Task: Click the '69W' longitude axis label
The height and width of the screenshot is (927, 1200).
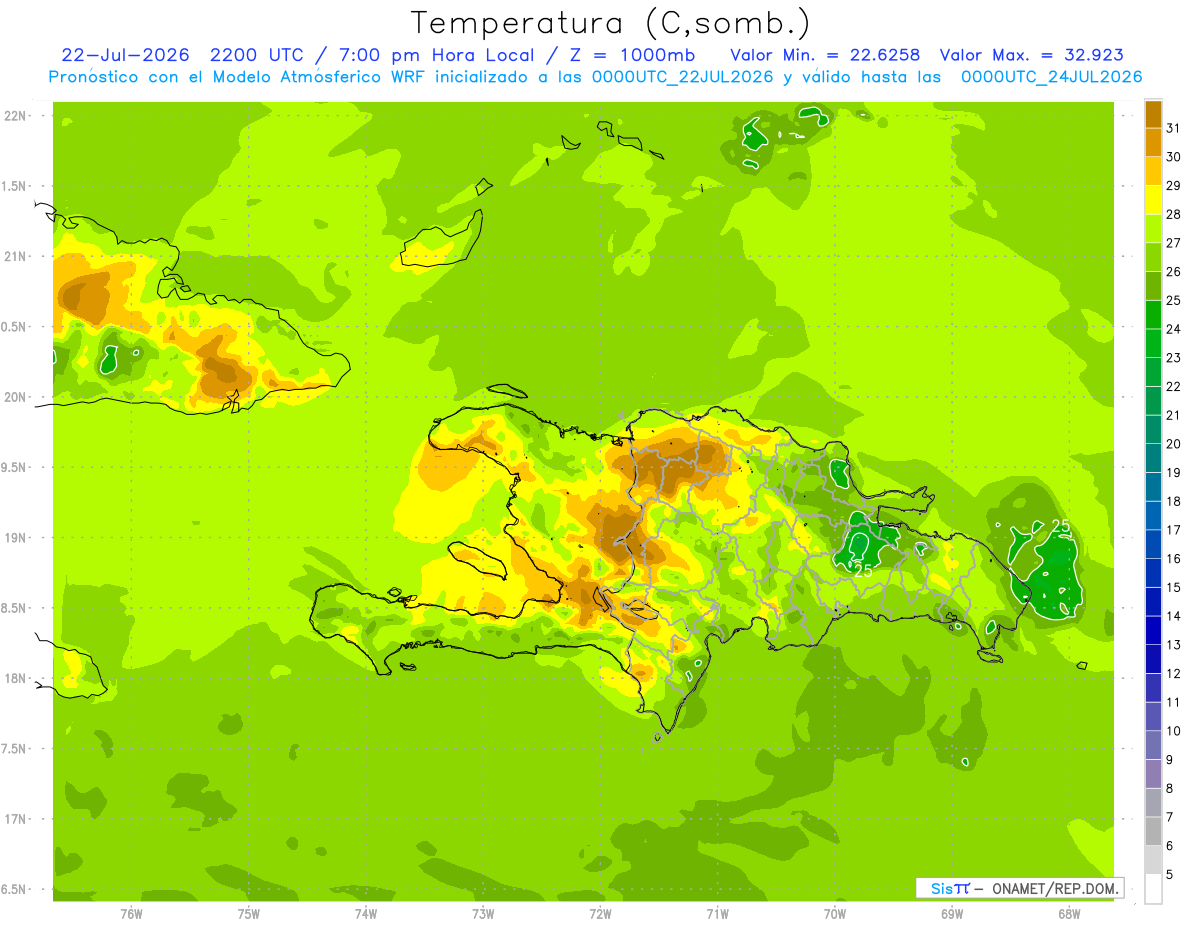Action: point(952,914)
